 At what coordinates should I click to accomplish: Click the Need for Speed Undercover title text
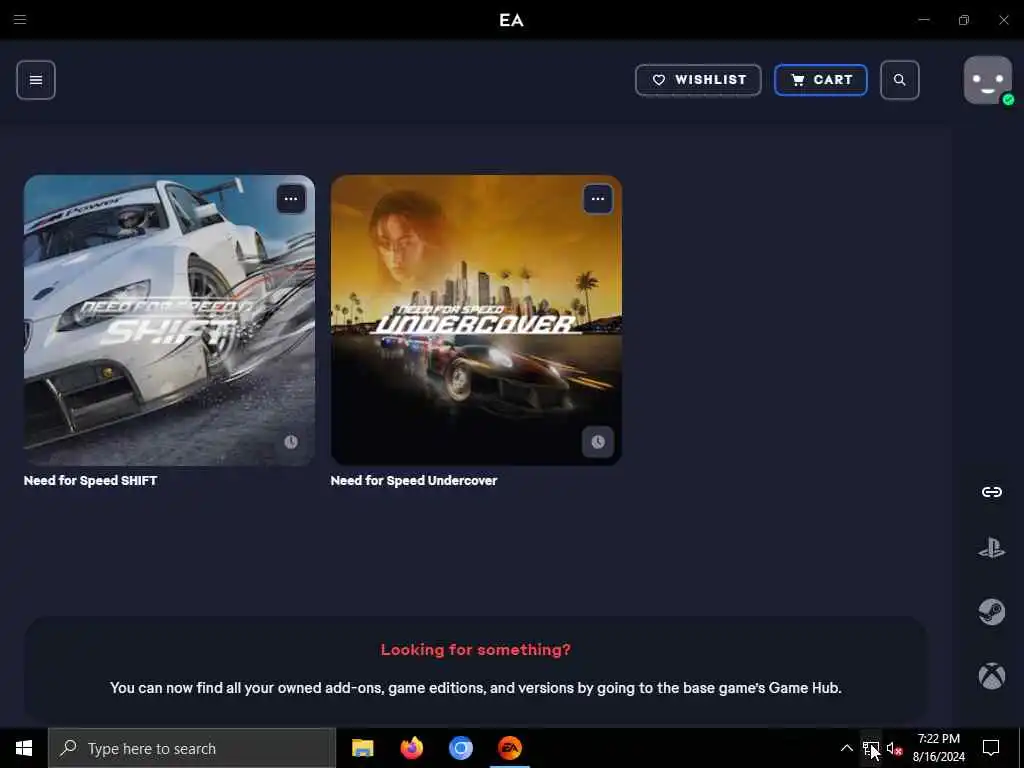click(414, 481)
